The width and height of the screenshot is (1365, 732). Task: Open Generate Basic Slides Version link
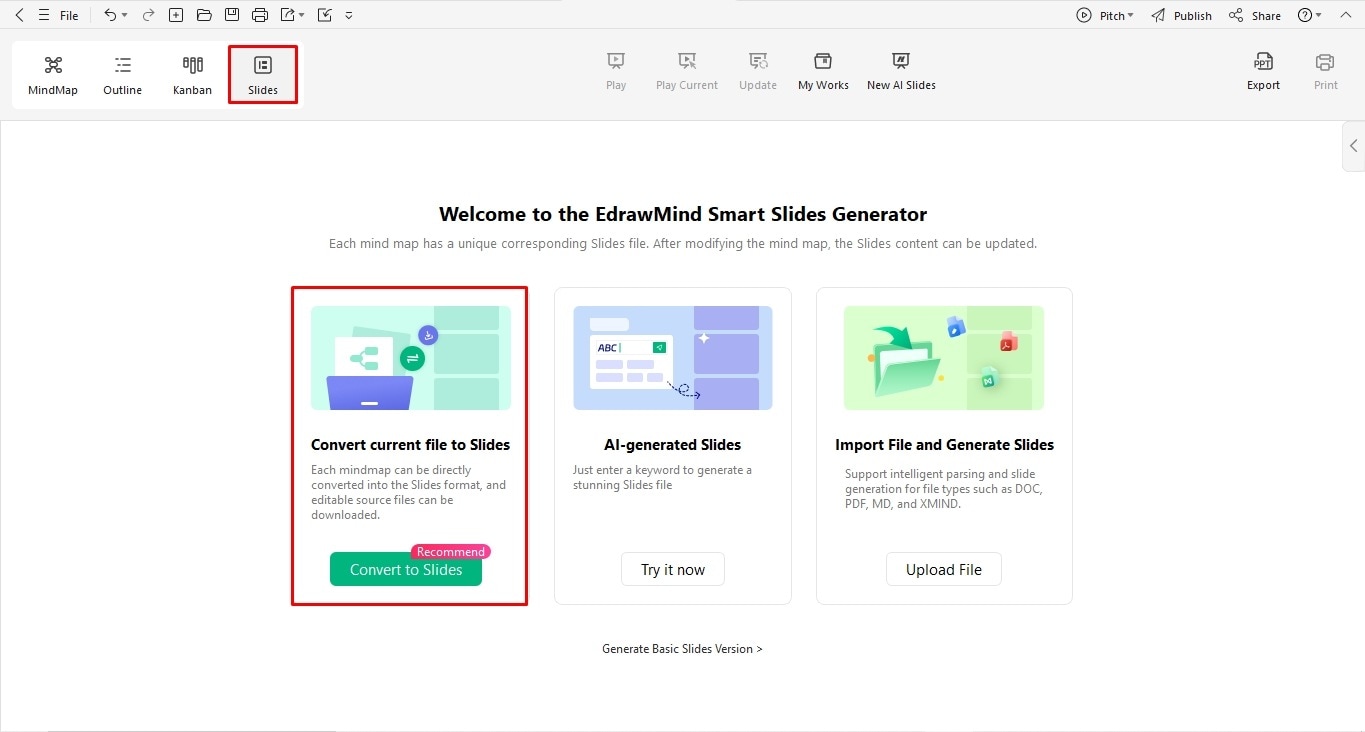pyautogui.click(x=682, y=649)
